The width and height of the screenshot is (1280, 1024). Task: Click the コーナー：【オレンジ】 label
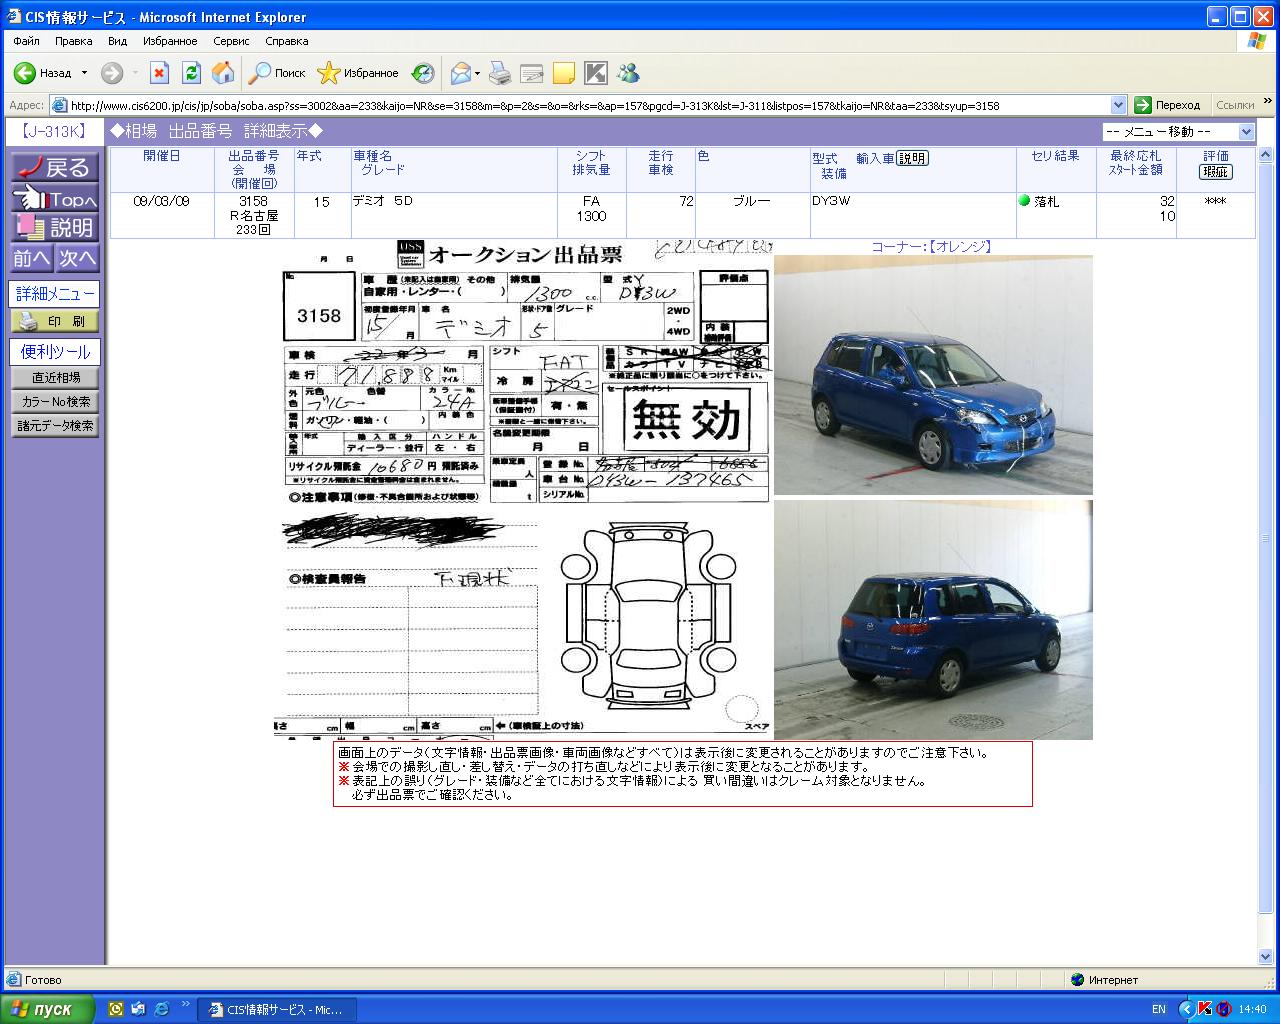point(931,246)
